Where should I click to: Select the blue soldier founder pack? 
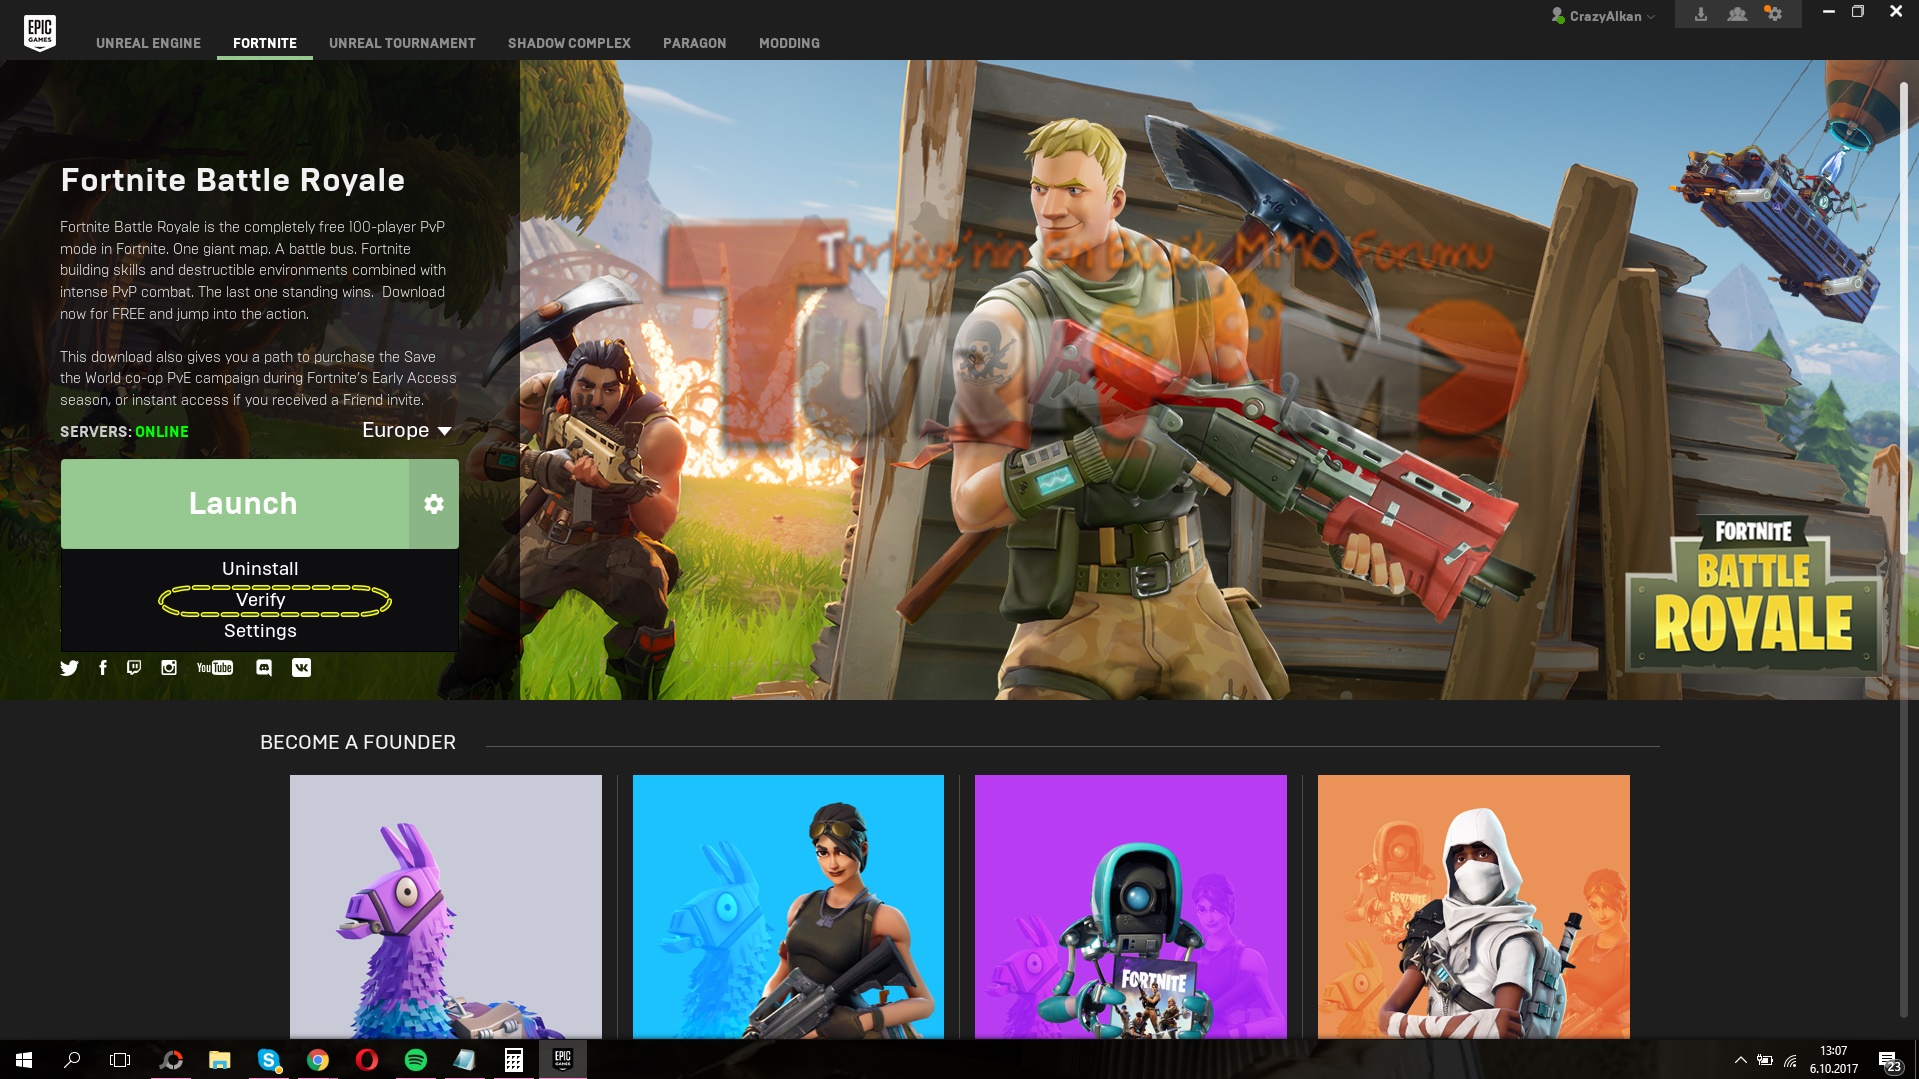(788, 907)
